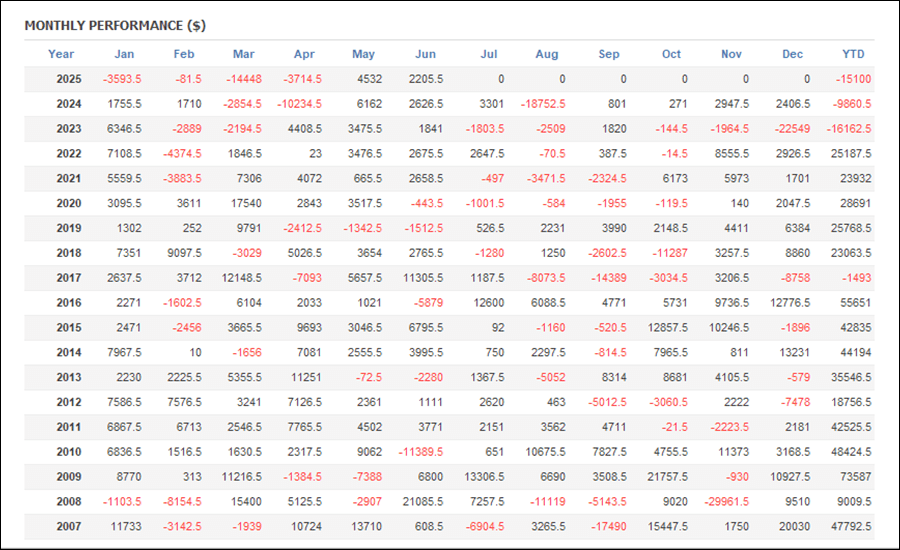Viewport: 900px width, 550px height.
Task: Click the YTD column header
Action: [x=853, y=54]
